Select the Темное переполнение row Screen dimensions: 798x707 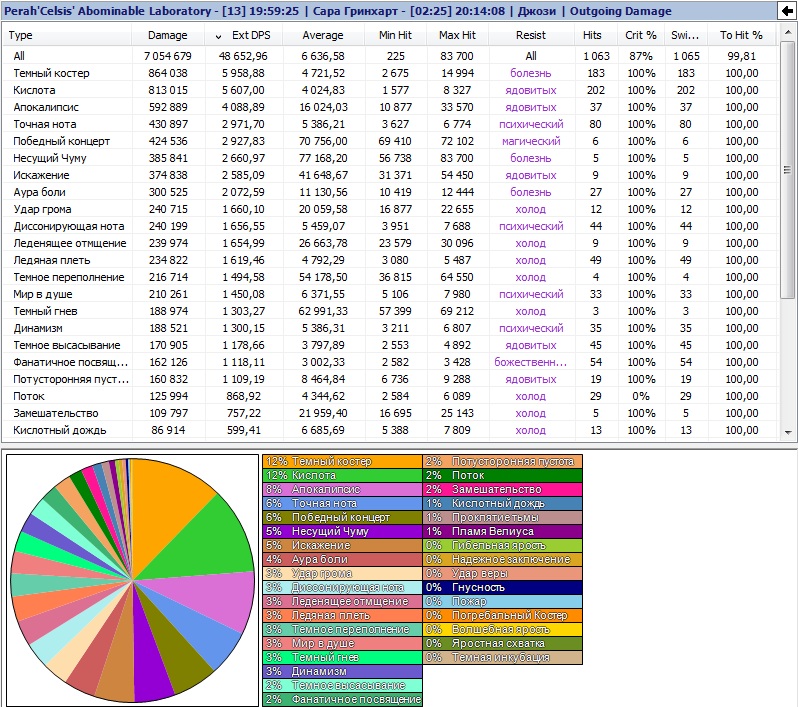pyautogui.click(x=390, y=277)
